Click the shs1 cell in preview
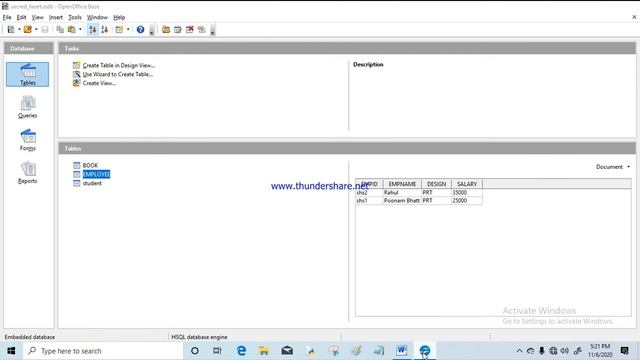Viewport: 640px width, 360px height. 369,200
